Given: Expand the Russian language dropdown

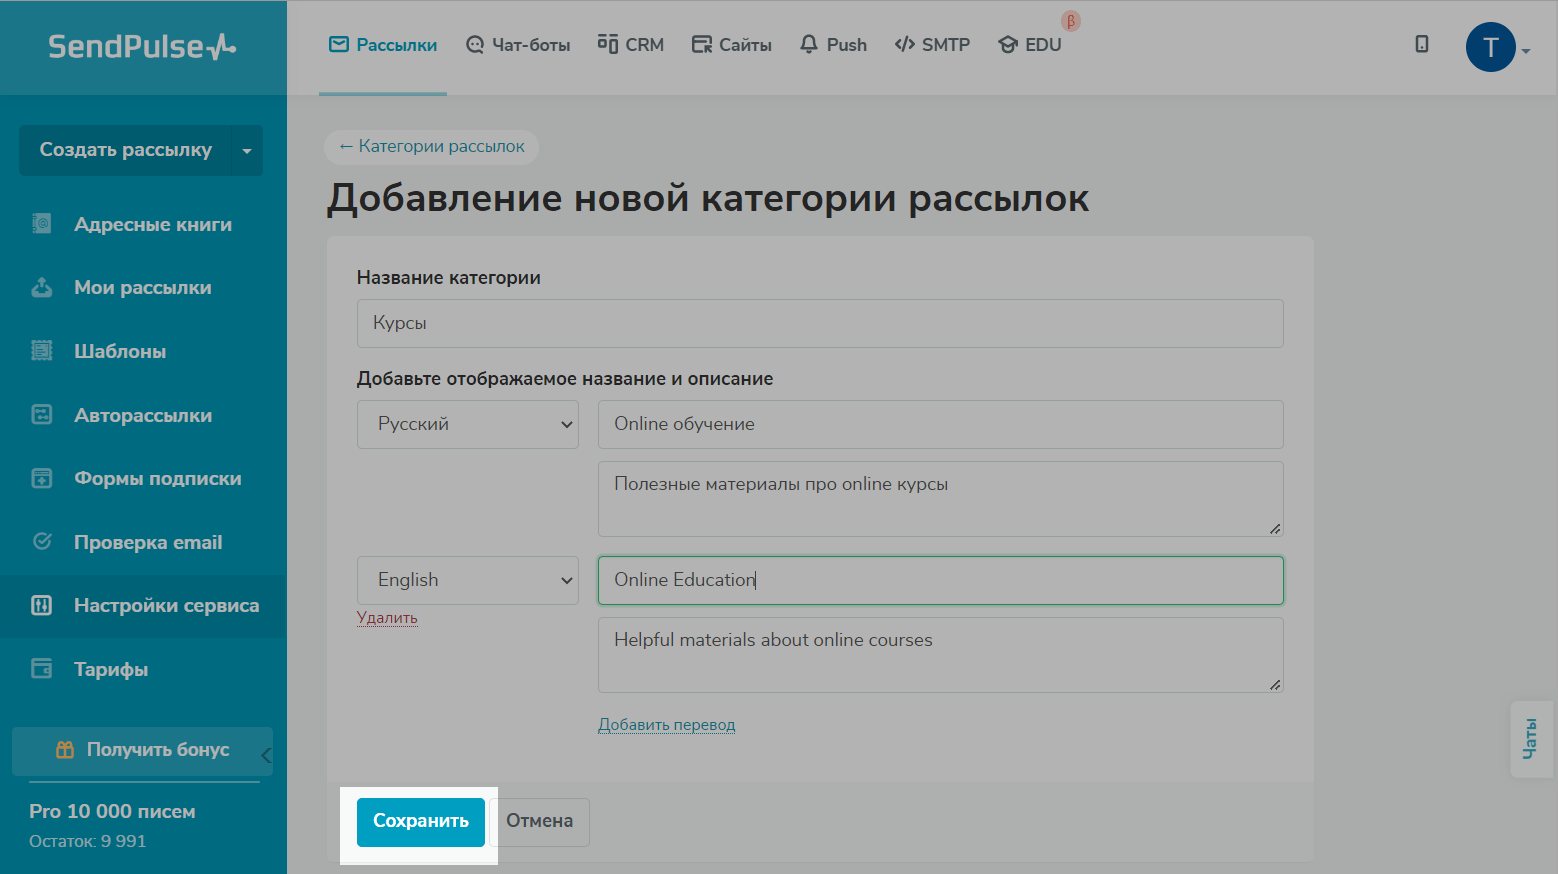Looking at the screenshot, I should click(x=467, y=424).
